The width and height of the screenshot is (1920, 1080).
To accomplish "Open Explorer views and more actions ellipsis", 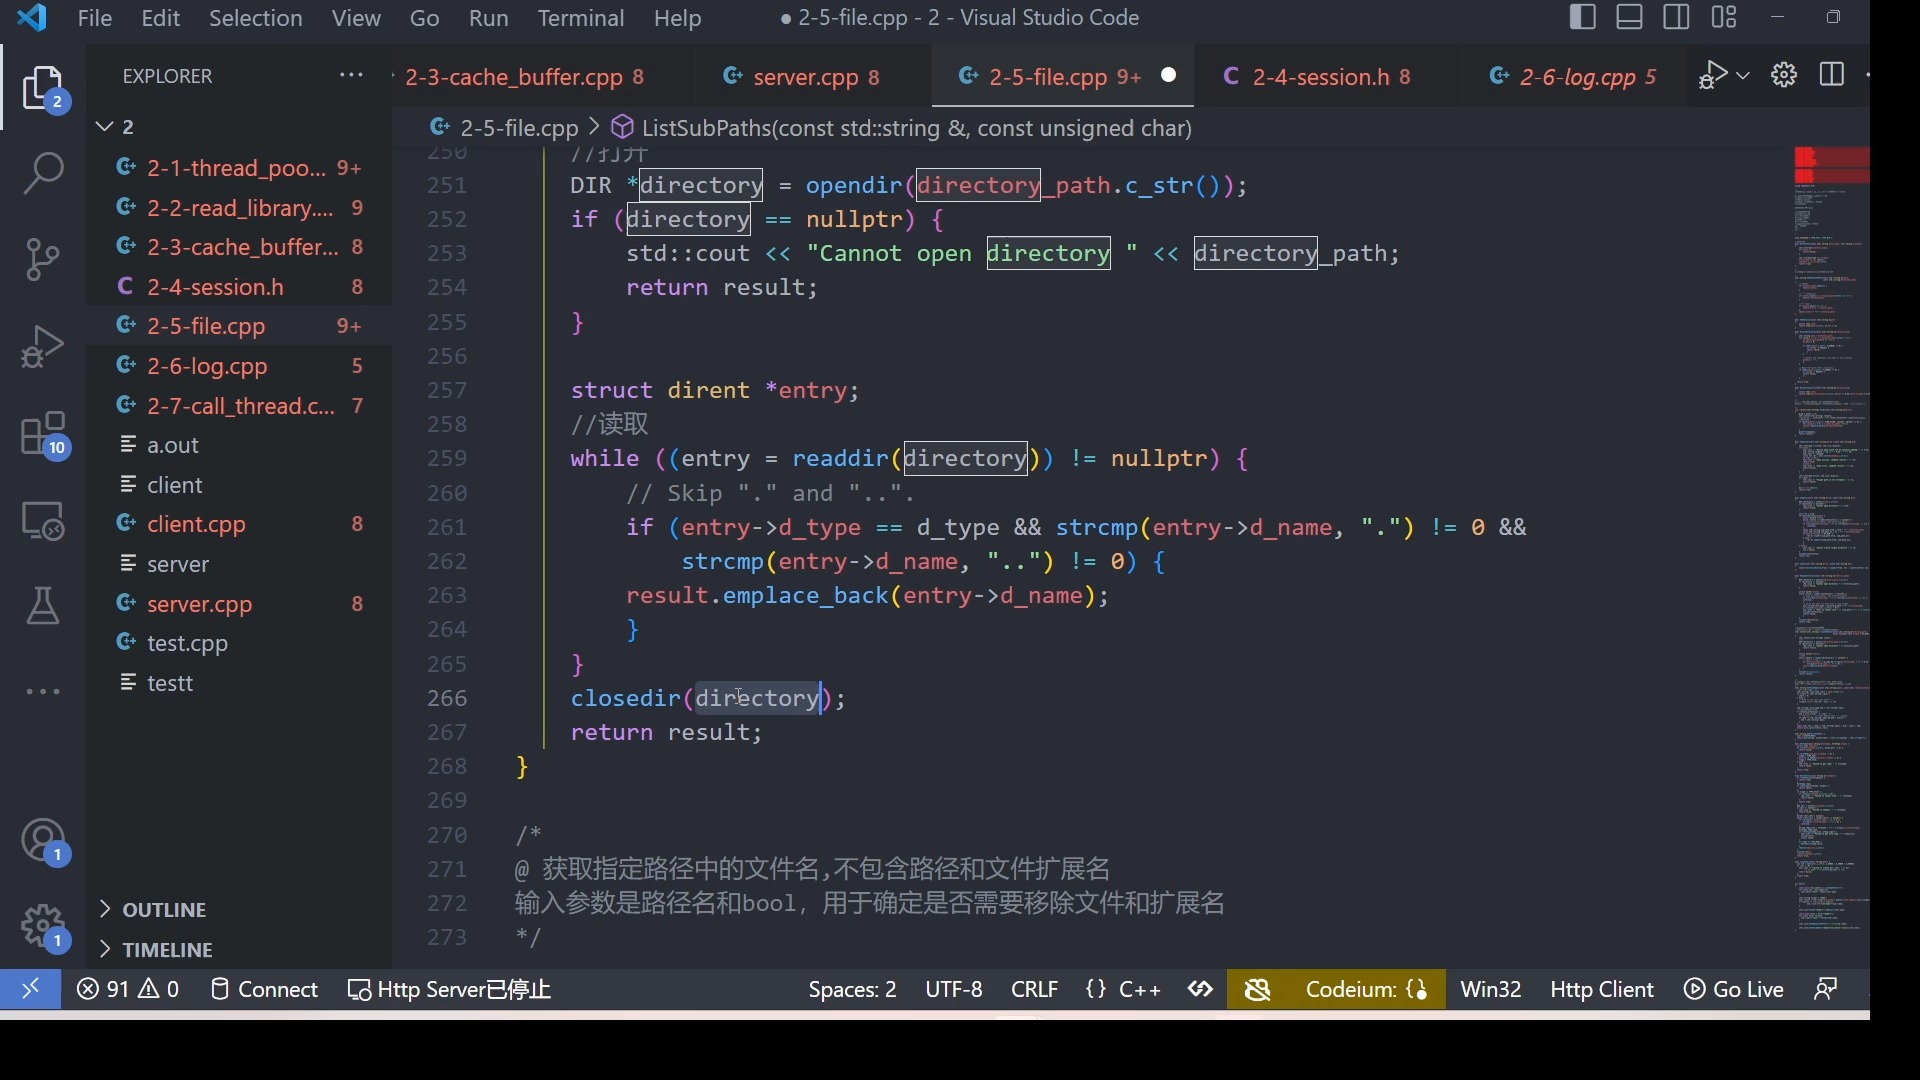I will tap(351, 76).
